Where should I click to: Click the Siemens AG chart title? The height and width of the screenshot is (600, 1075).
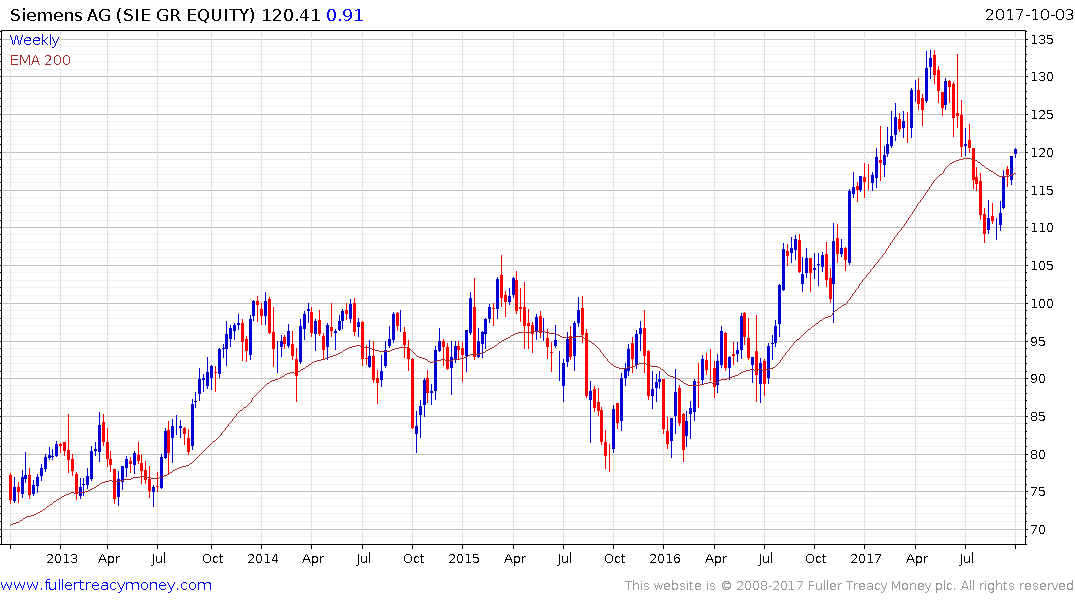tap(133, 14)
